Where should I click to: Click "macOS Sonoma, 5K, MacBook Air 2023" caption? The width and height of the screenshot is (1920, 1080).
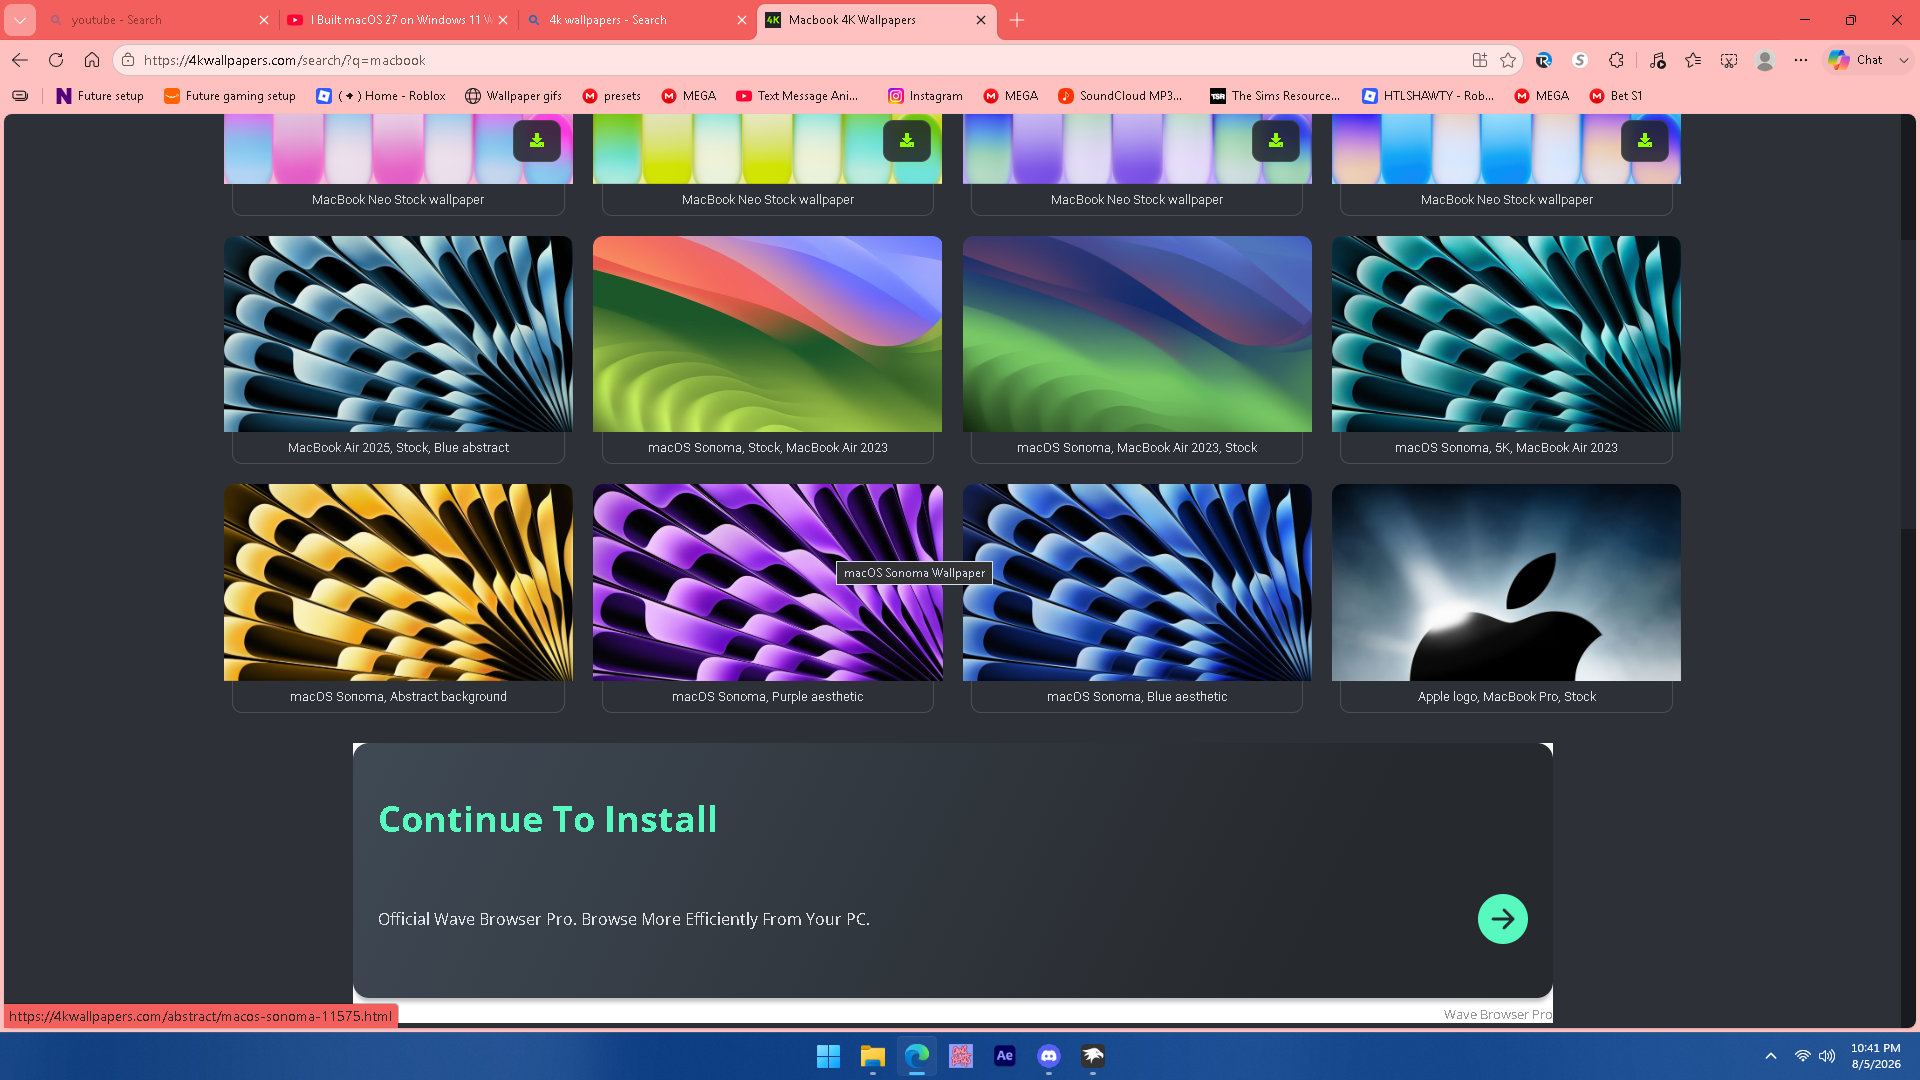tap(1506, 448)
